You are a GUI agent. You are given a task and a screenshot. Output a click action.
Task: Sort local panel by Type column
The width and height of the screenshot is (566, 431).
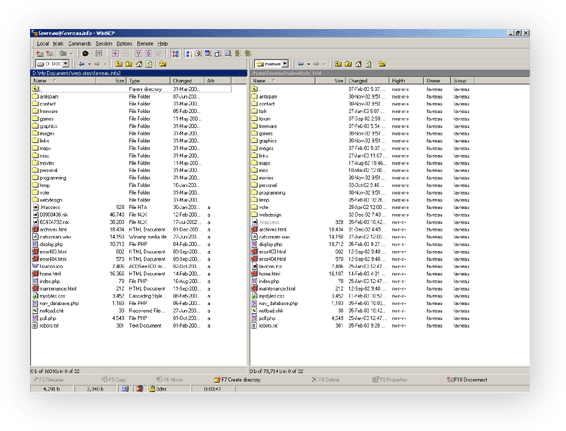148,80
